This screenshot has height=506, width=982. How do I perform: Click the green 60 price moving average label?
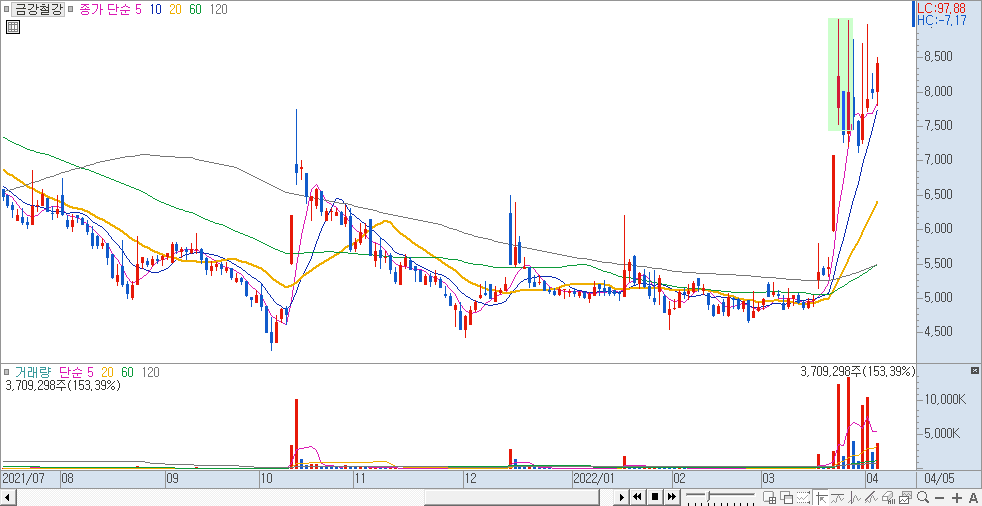click(196, 9)
